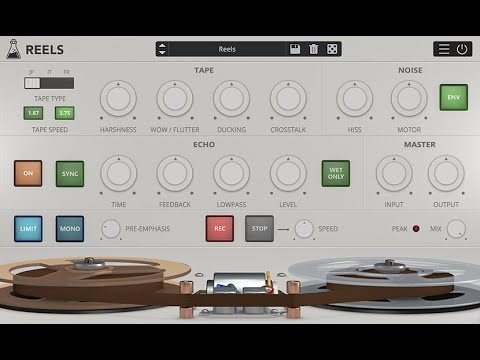
Task: Click the power bypass icon
Action: point(462,49)
